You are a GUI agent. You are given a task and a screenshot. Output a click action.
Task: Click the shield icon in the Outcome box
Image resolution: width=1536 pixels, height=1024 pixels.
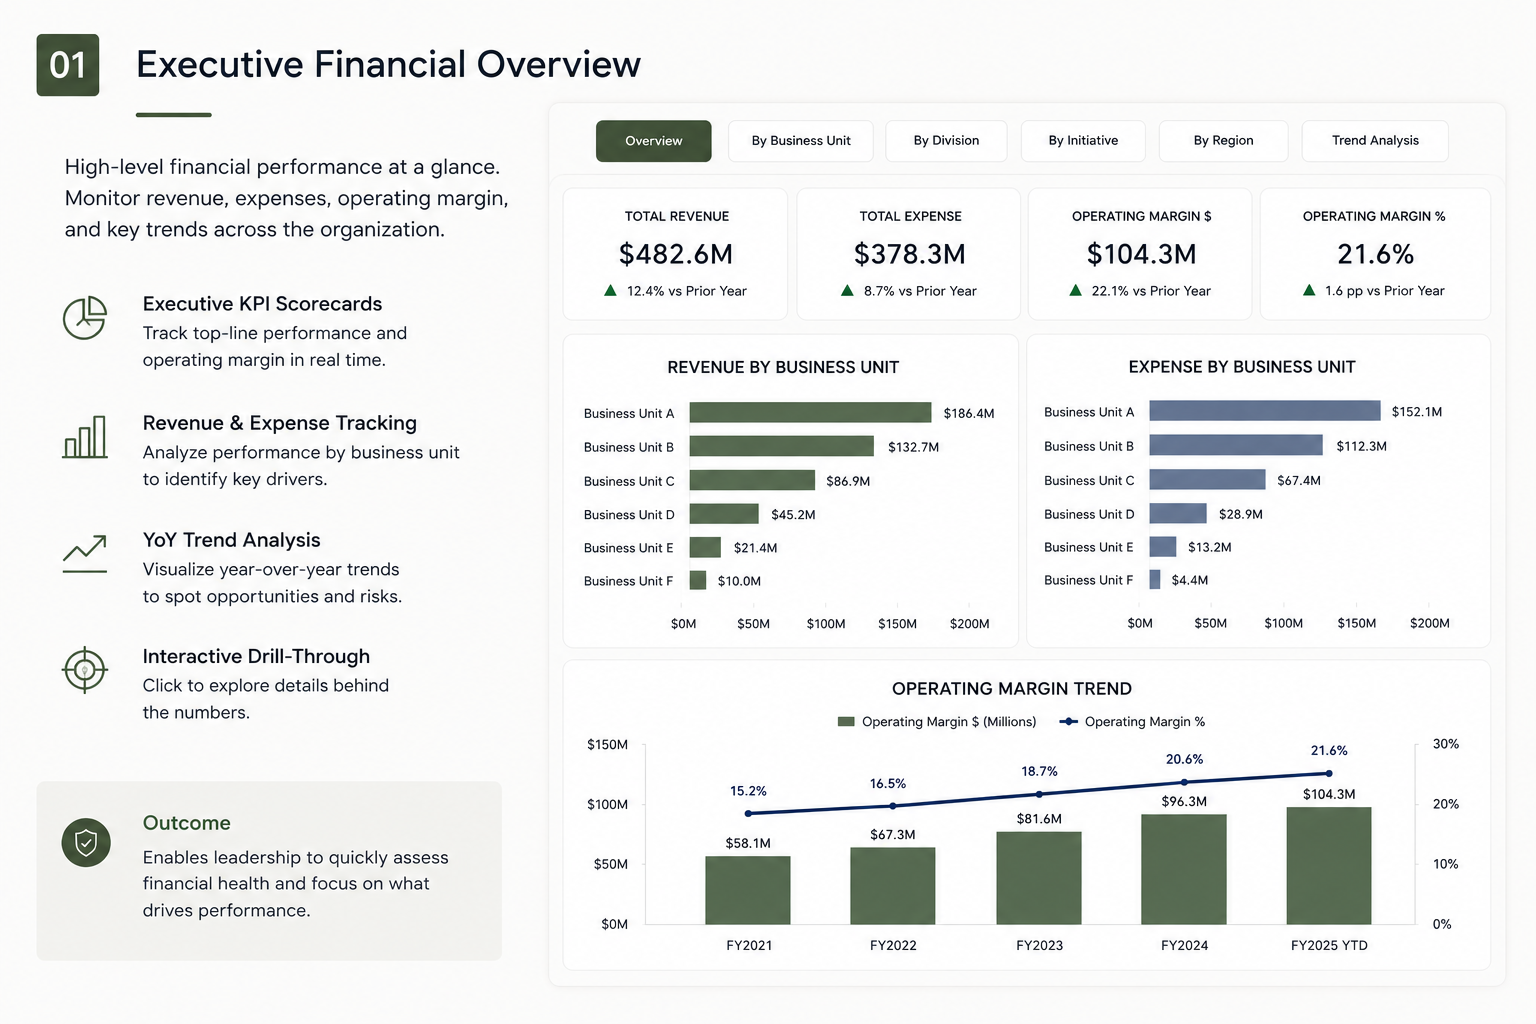coord(86,843)
